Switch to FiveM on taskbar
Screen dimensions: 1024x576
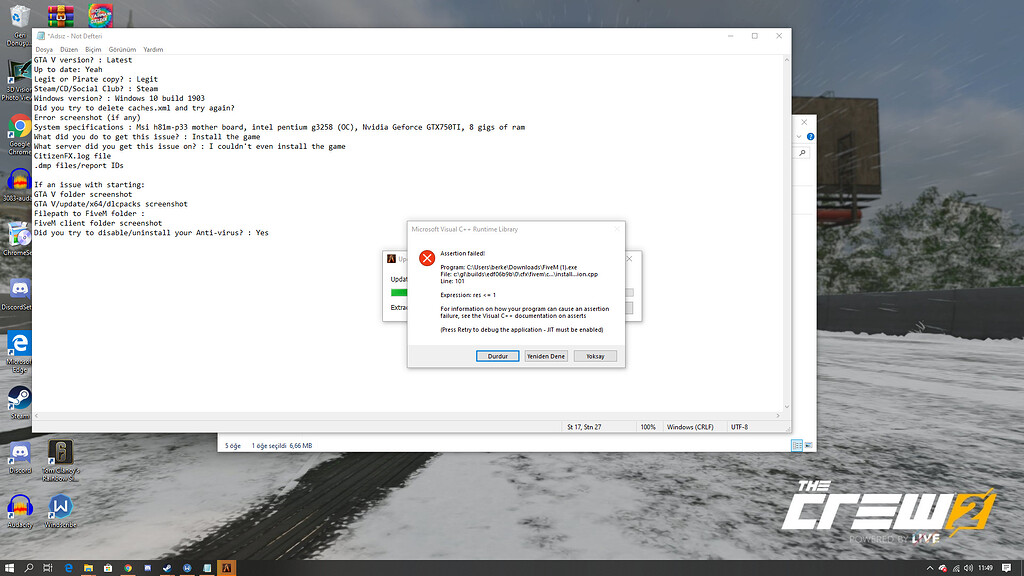coord(227,568)
